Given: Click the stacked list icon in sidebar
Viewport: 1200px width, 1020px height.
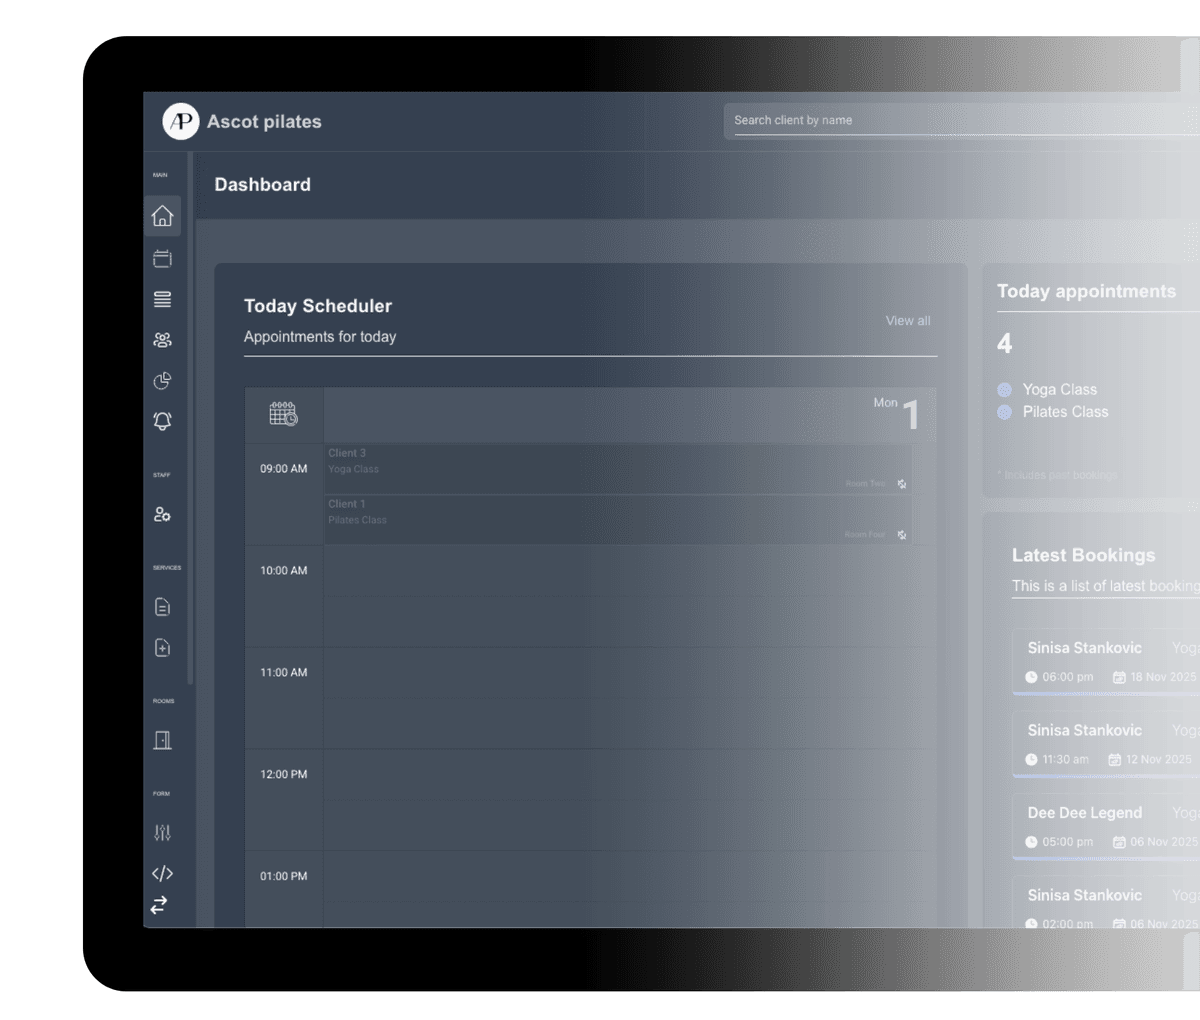Looking at the screenshot, I should click(162, 299).
